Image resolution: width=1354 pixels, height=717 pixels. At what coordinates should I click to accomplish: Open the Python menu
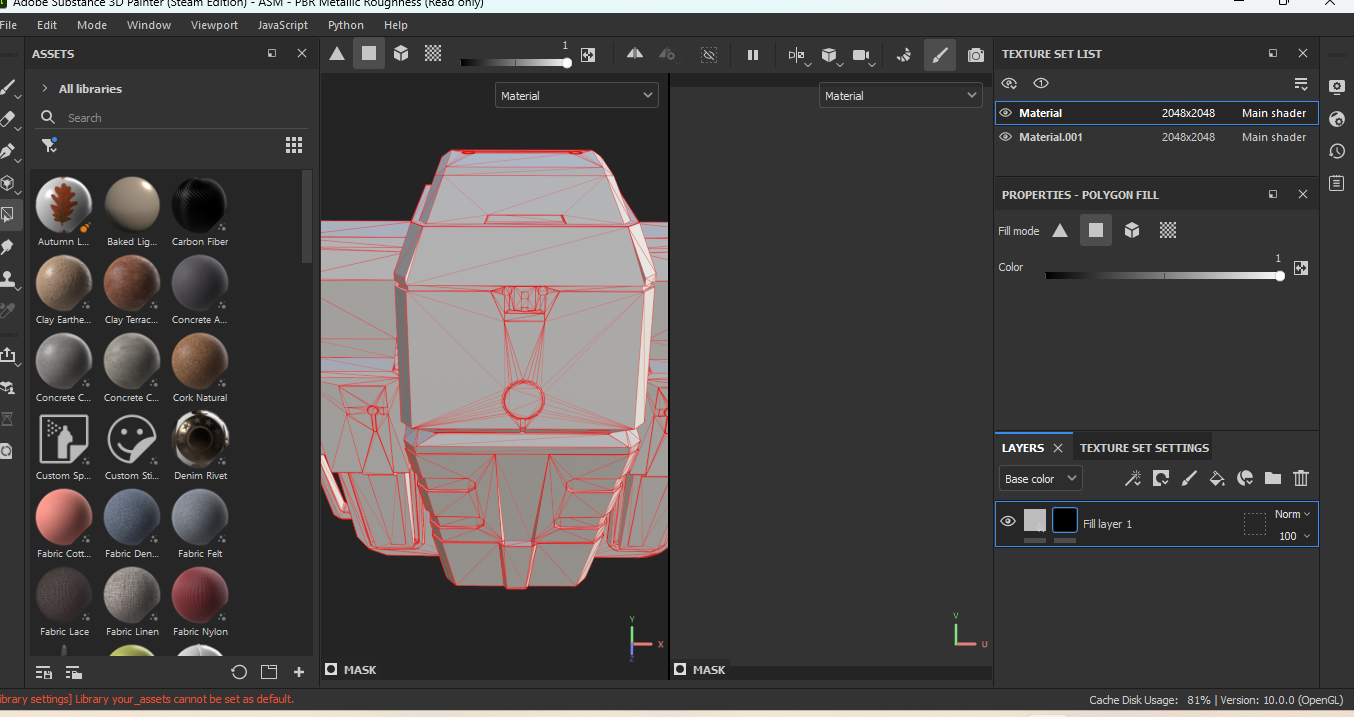pyautogui.click(x=345, y=25)
